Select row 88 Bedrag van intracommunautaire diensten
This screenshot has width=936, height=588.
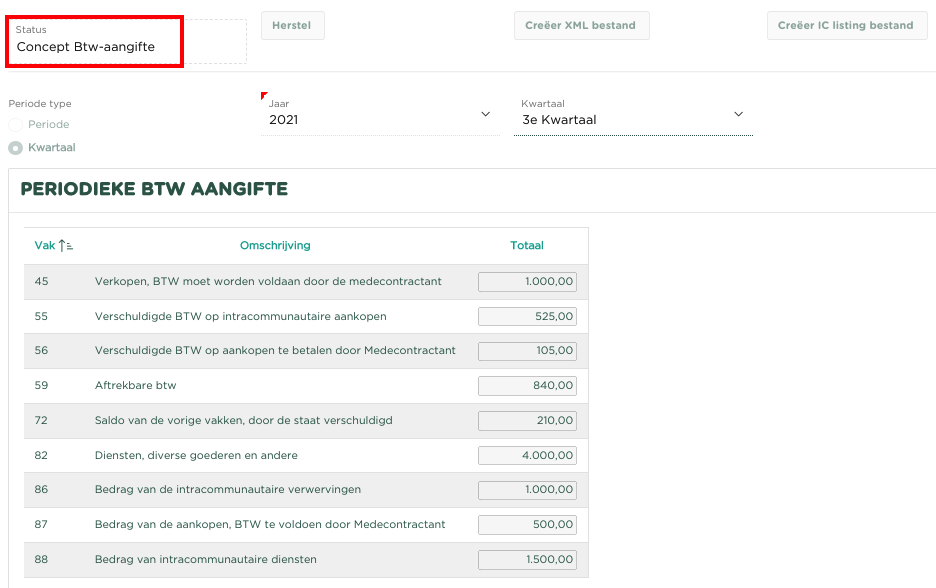306,560
